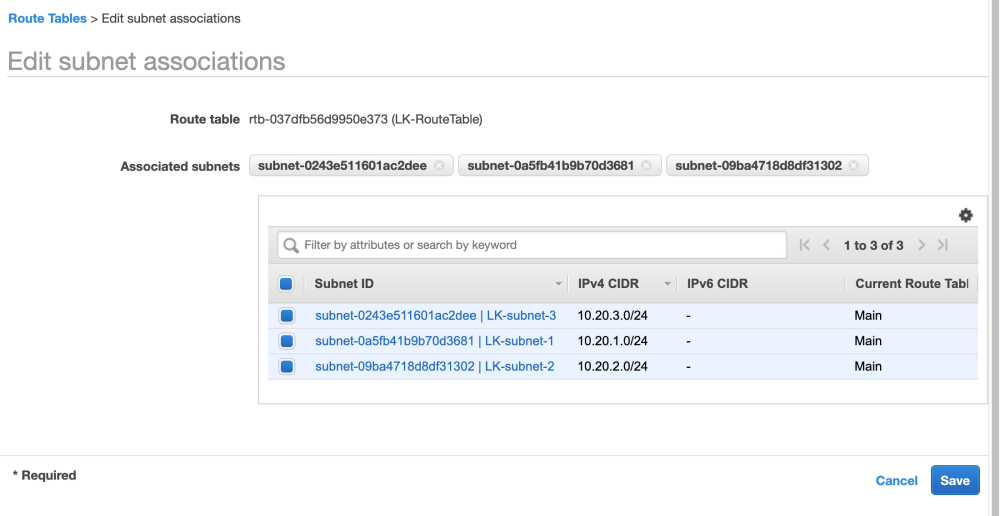Image resolution: width=1000 pixels, height=516 pixels.
Task: Click the IPv4 CIDR column header
Action: (609, 284)
